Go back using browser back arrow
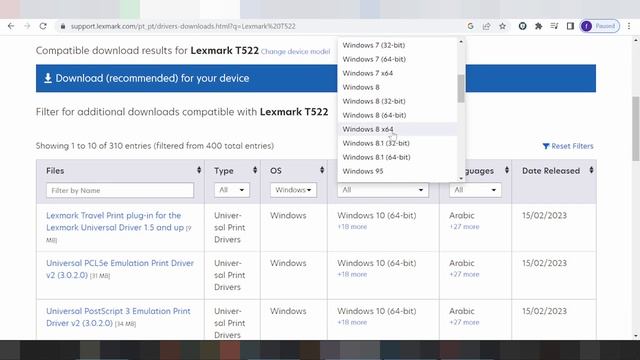Image resolution: width=640 pixels, height=360 pixels. pyautogui.click(x=11, y=26)
